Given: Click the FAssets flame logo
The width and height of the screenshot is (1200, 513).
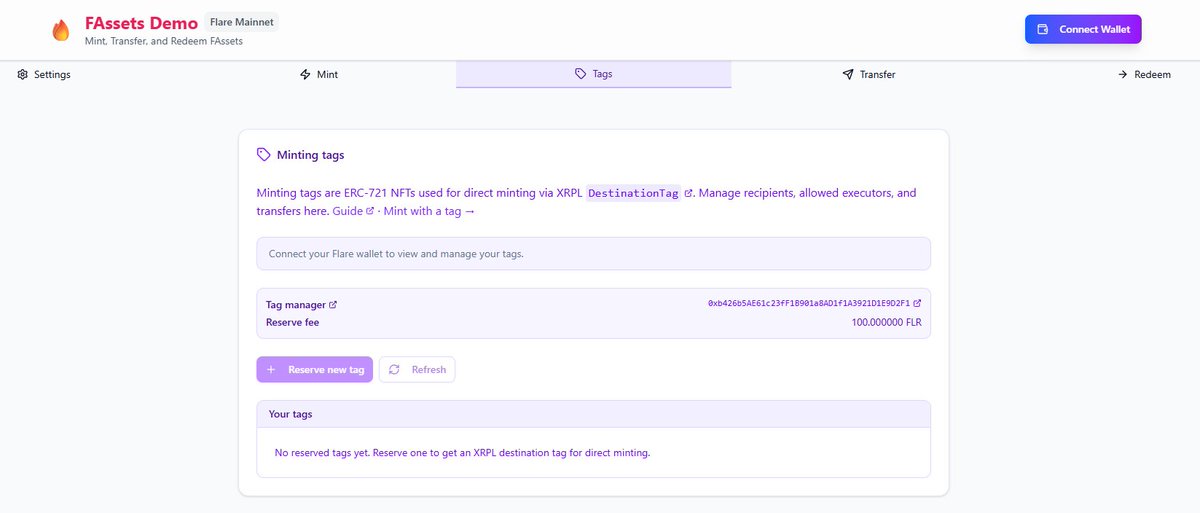Looking at the screenshot, I should pyautogui.click(x=61, y=30).
